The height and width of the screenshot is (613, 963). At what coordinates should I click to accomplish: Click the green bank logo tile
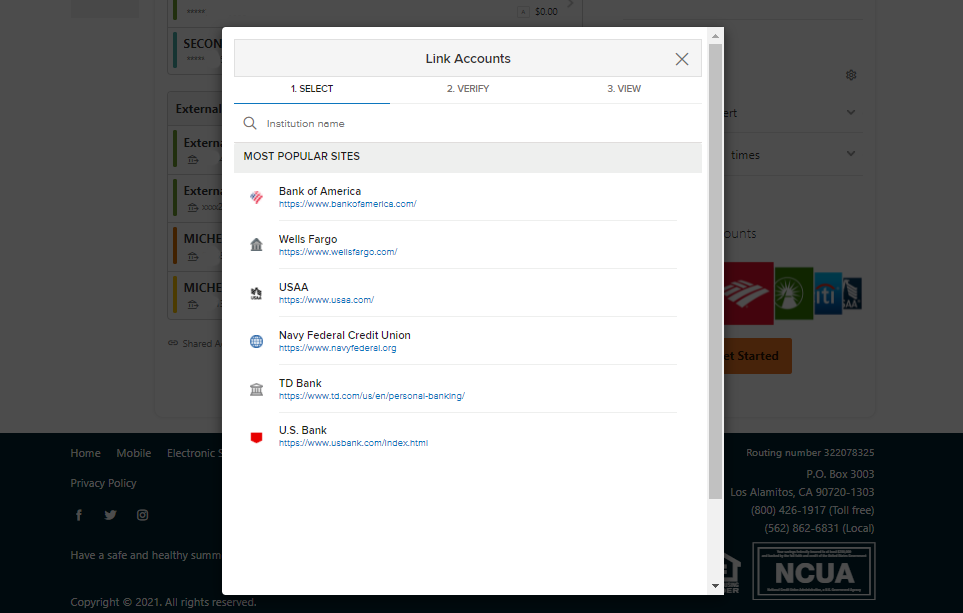click(x=793, y=294)
